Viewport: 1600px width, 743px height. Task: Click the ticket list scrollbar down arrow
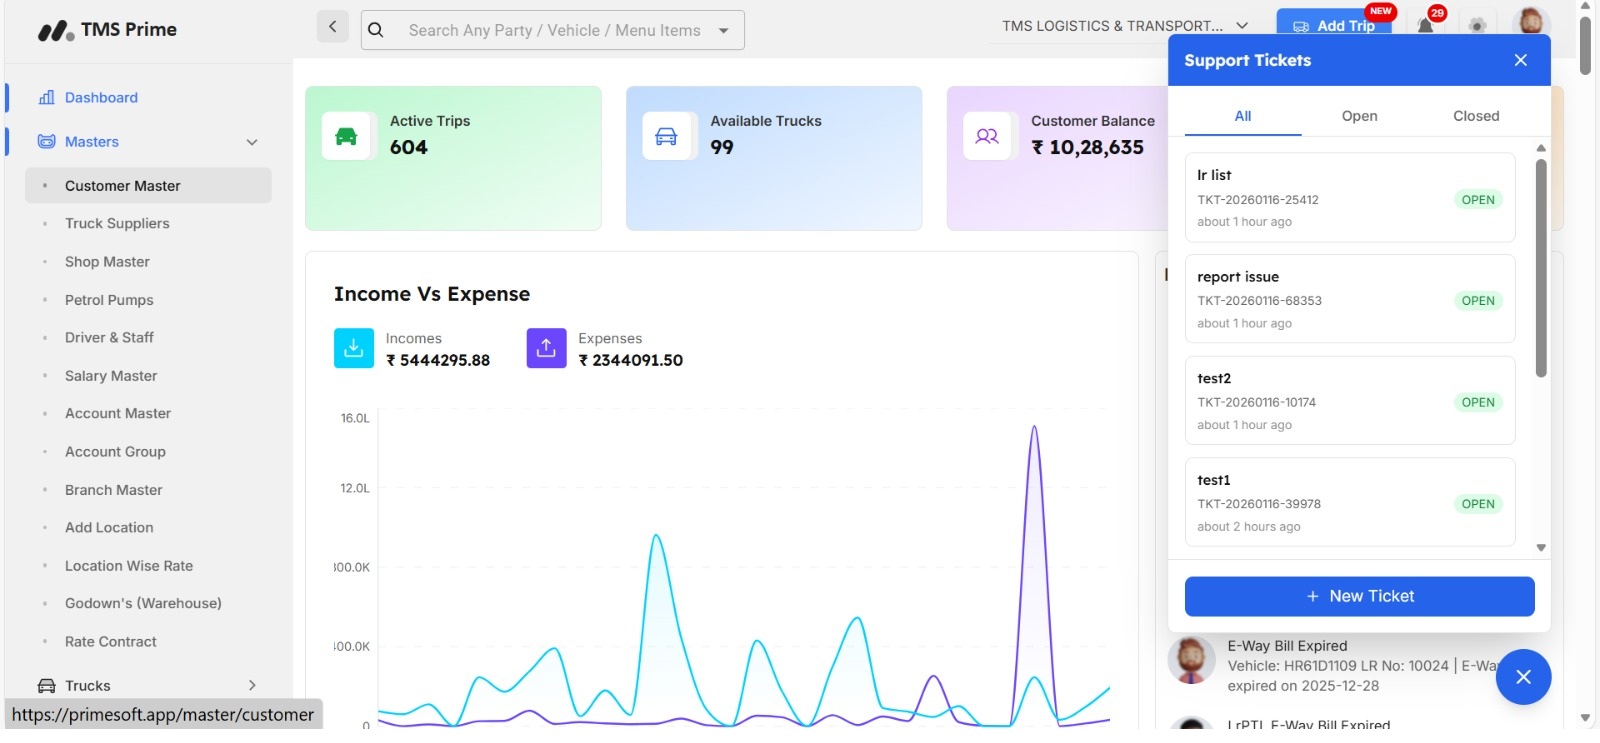click(x=1541, y=548)
